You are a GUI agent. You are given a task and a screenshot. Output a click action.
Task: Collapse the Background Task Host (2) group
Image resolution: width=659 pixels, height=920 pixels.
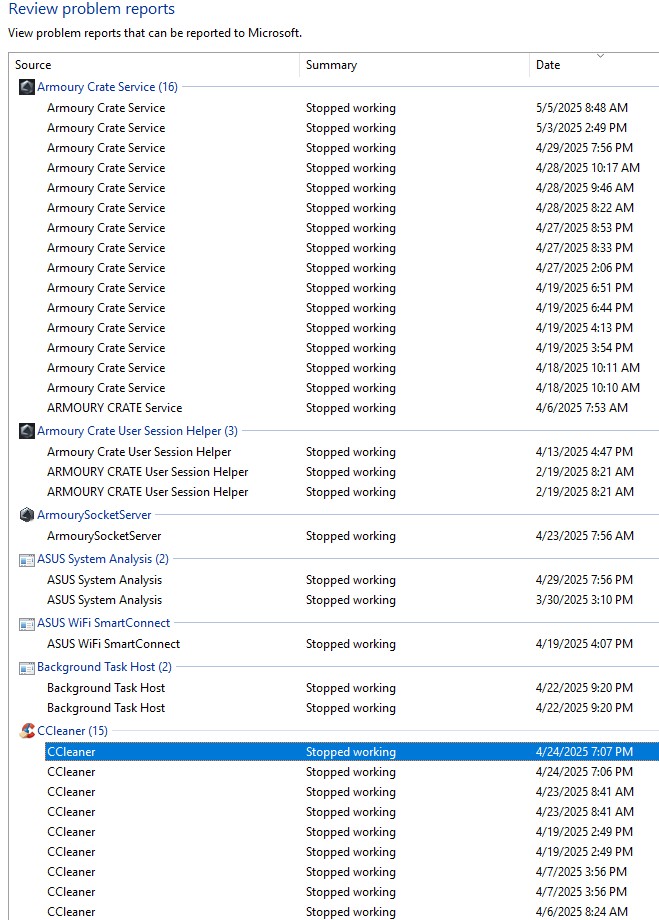[x=104, y=667]
